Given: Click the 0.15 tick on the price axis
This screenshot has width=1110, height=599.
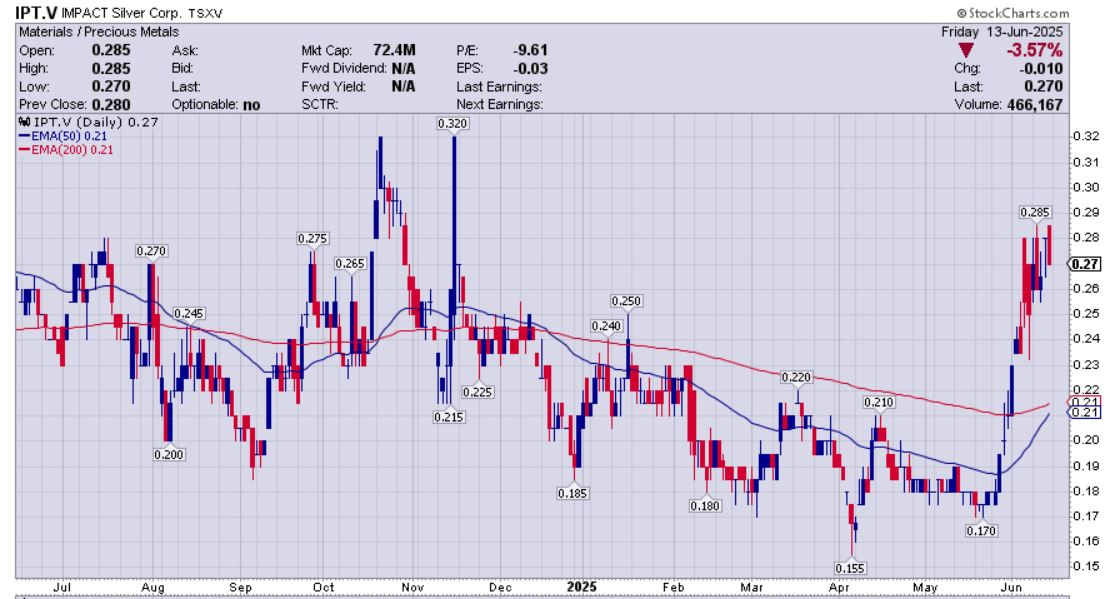Looking at the screenshot, I should click(1086, 566).
